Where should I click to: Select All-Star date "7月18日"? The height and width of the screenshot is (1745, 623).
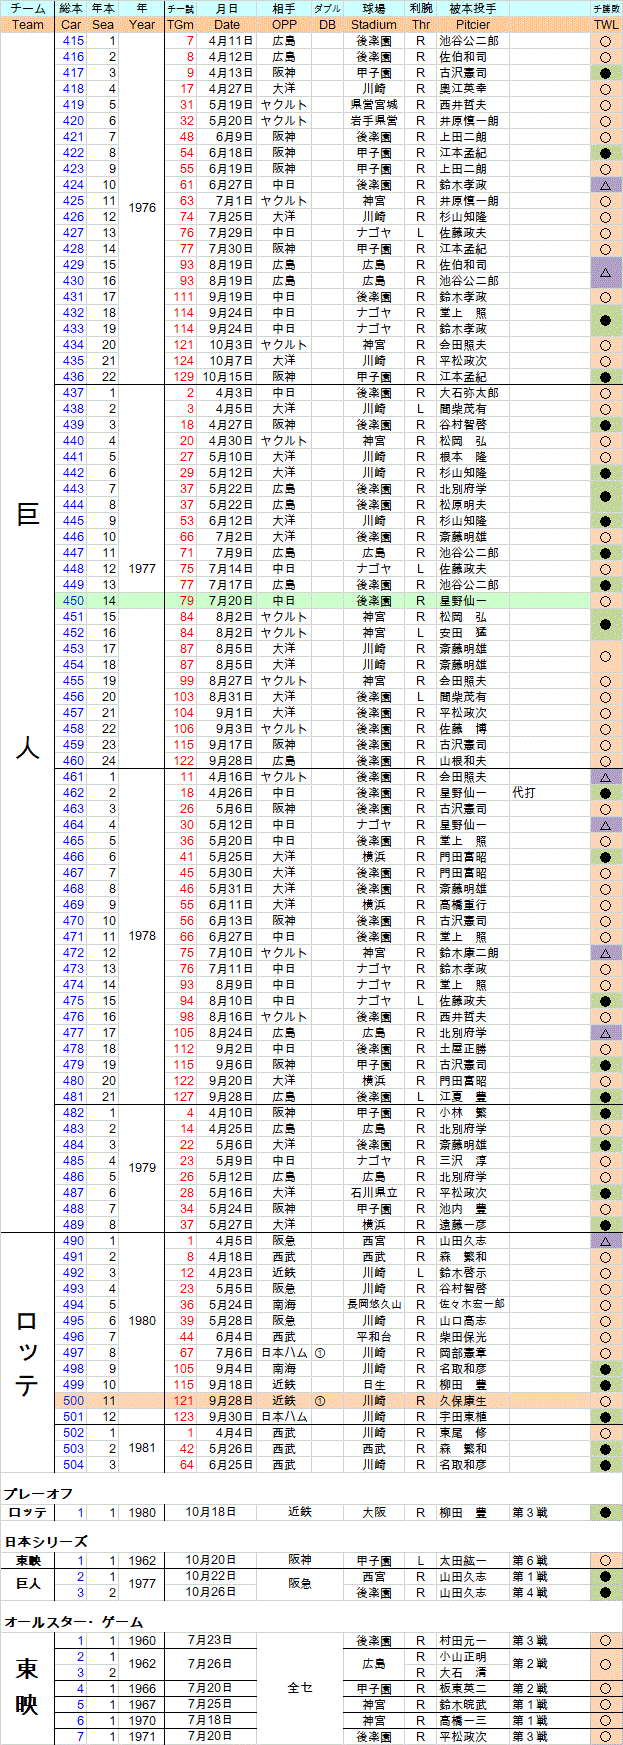(211, 1721)
